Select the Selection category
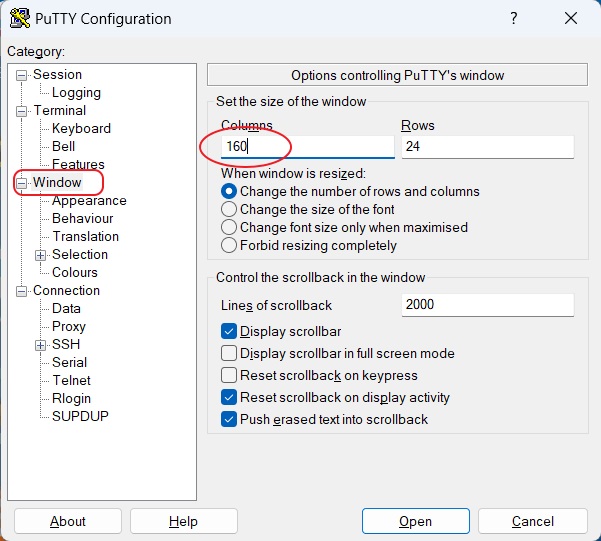The image size is (601, 541). click(80, 255)
